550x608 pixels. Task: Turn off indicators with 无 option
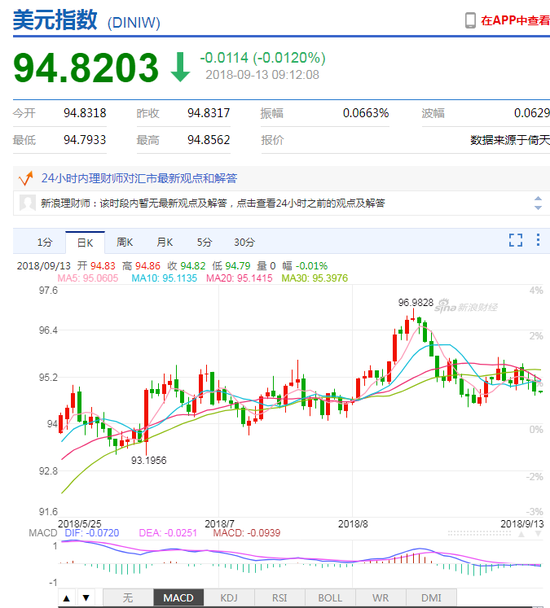[128, 598]
